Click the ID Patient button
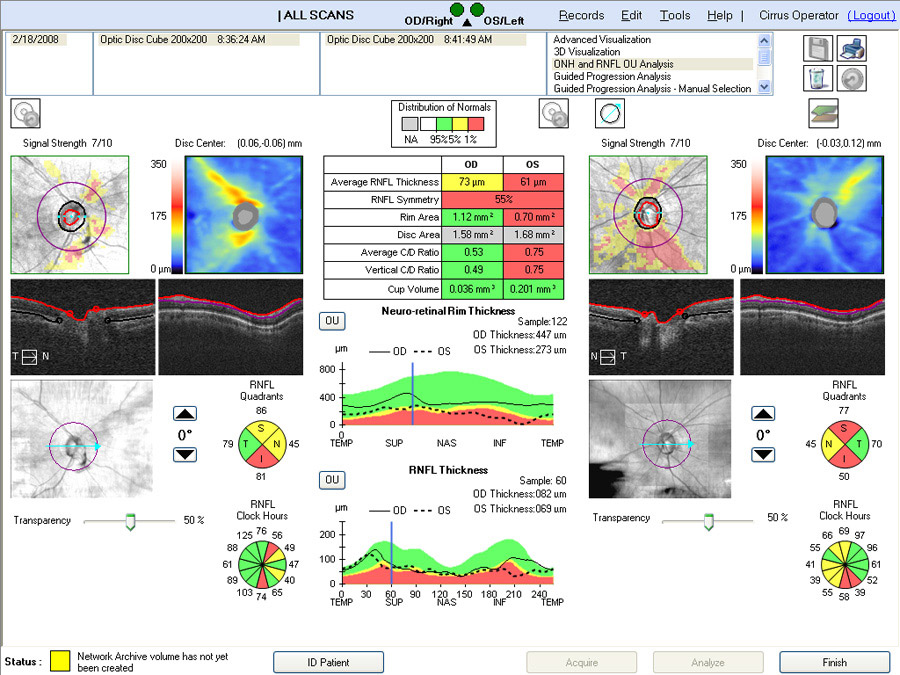Screen dimensions: 900x675 pyautogui.click(x=328, y=662)
